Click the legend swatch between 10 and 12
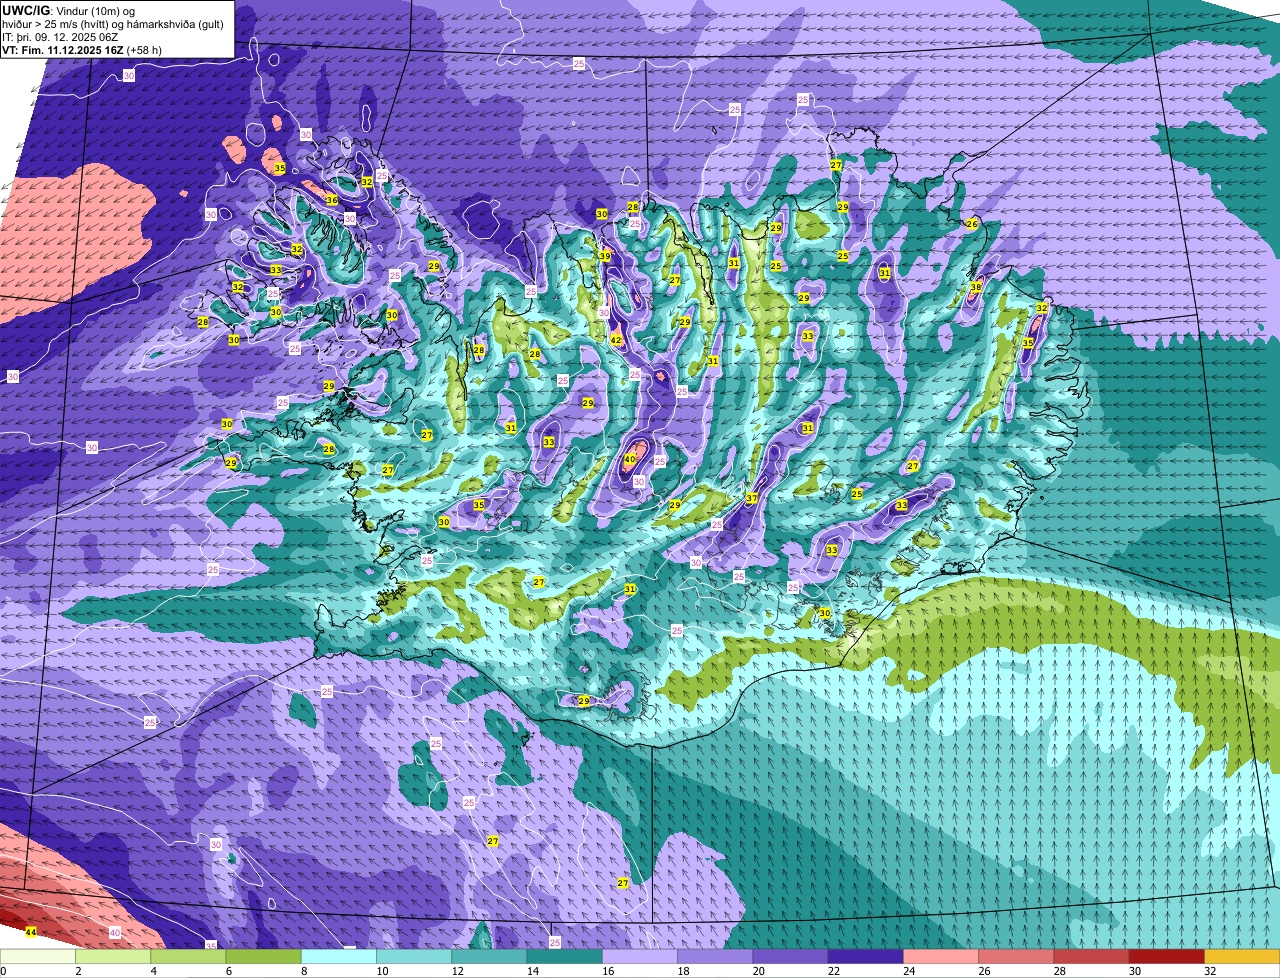Screen dimensions: 1280x978 click(414, 957)
